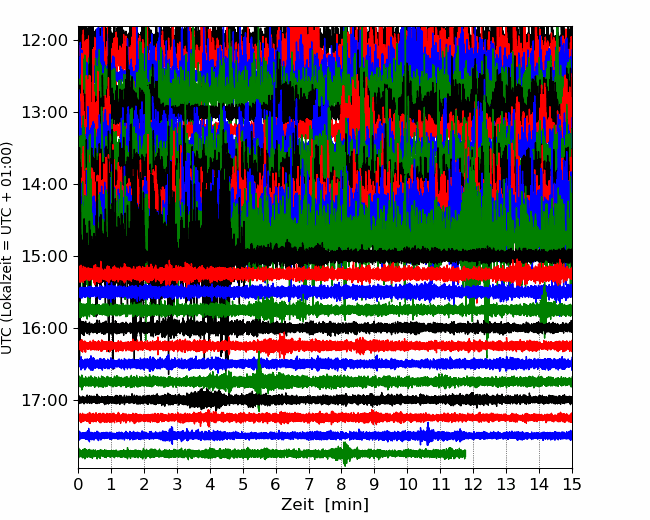Click the vertical UTC Lokalzeit y-axis title
Image resolution: width=650 pixels, height=520 pixels.
8,248
